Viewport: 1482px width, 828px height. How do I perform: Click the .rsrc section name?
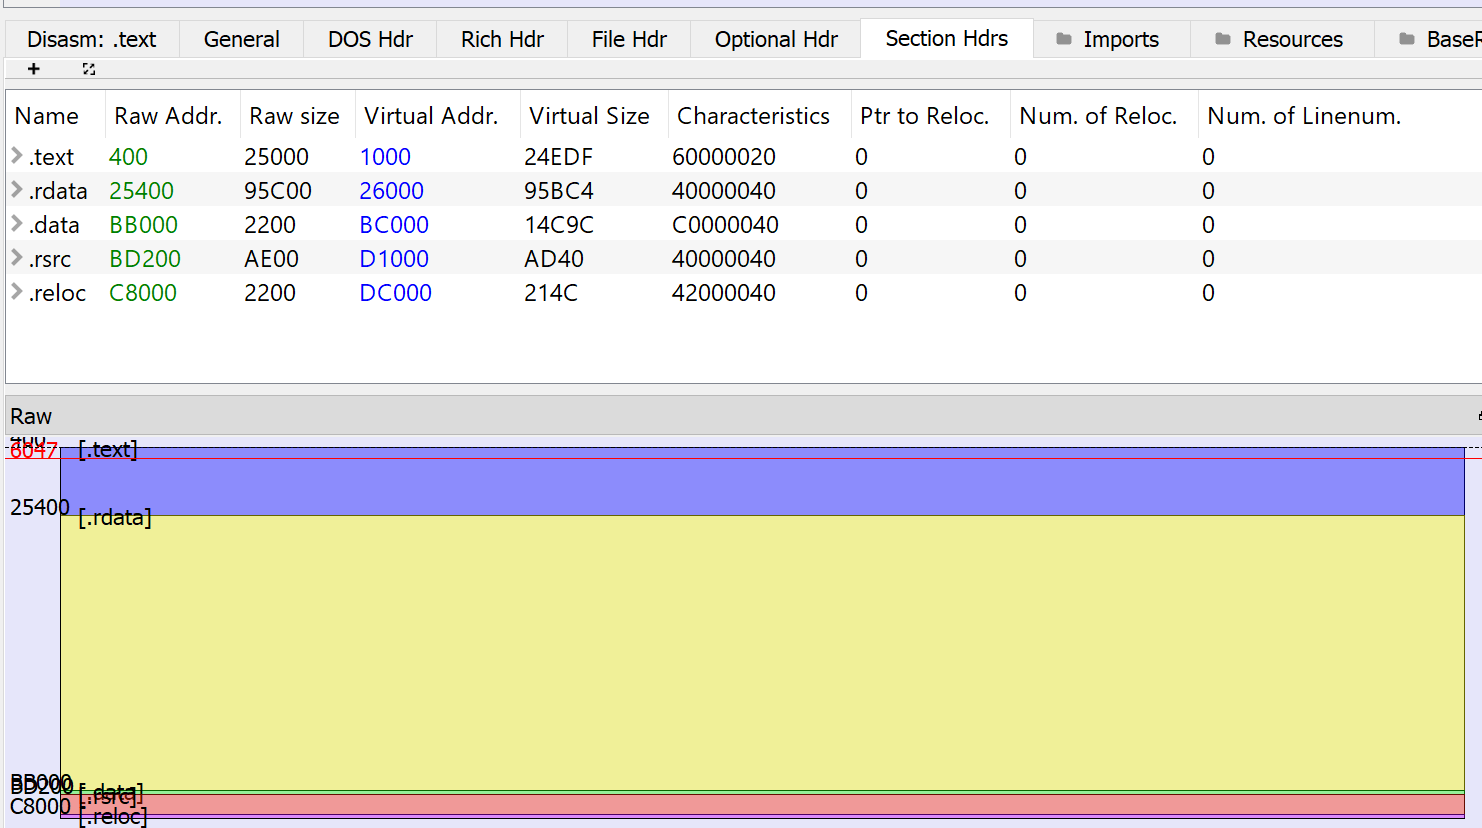click(50, 259)
